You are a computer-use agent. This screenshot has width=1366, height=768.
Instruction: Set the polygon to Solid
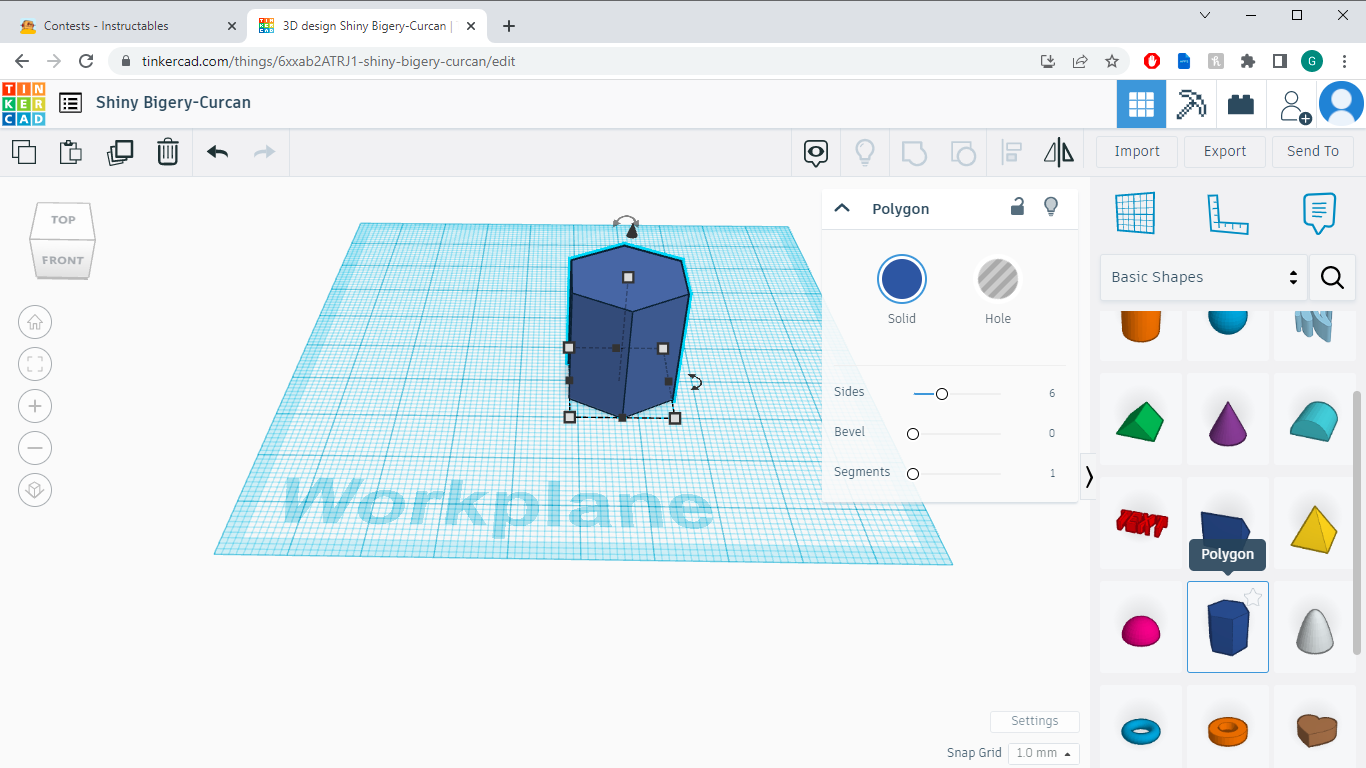tap(902, 280)
